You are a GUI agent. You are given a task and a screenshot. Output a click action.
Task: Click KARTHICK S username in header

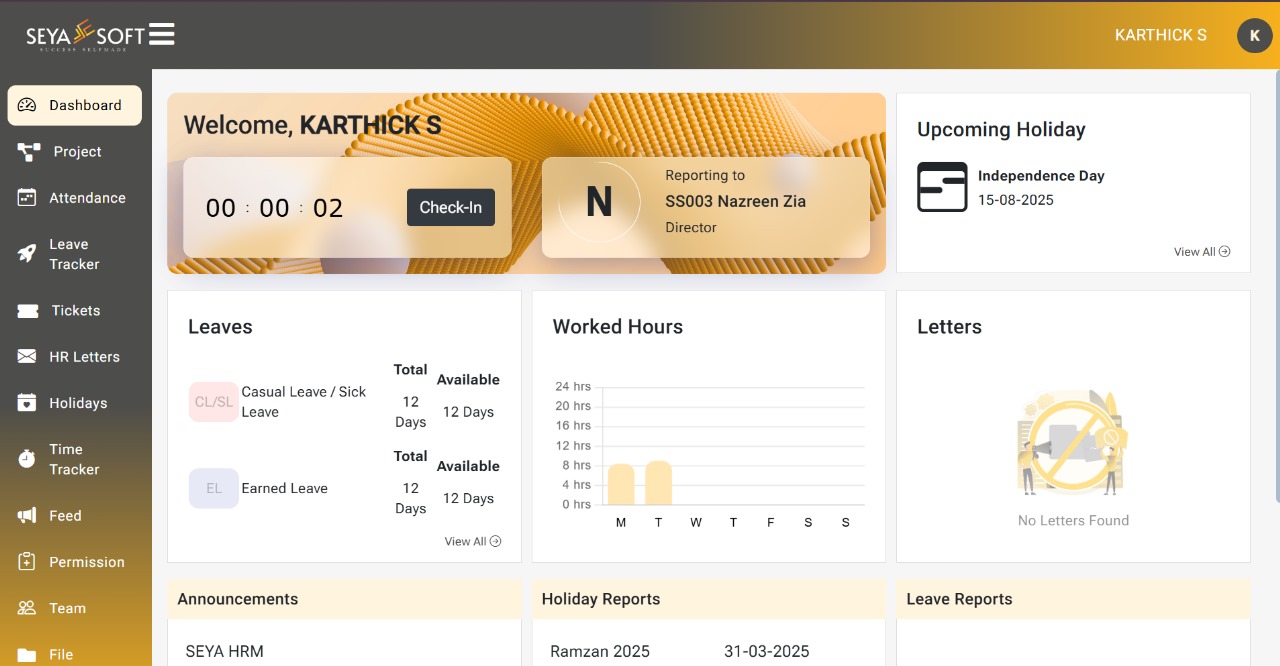(x=1161, y=35)
